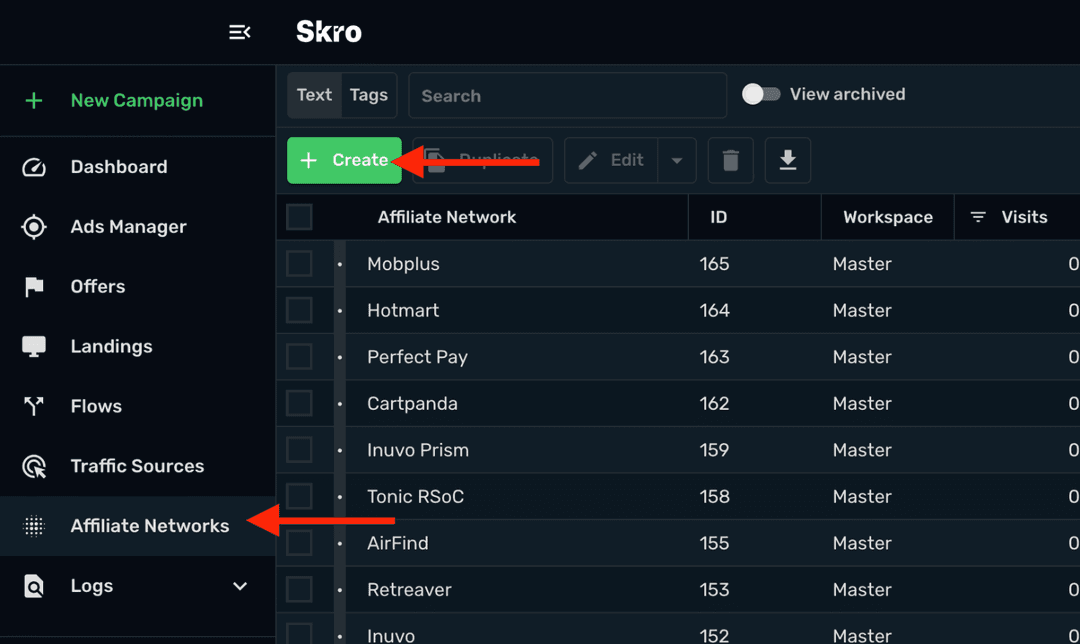Collapse the sidebar with the menu icon
The image size is (1080, 644).
(240, 32)
